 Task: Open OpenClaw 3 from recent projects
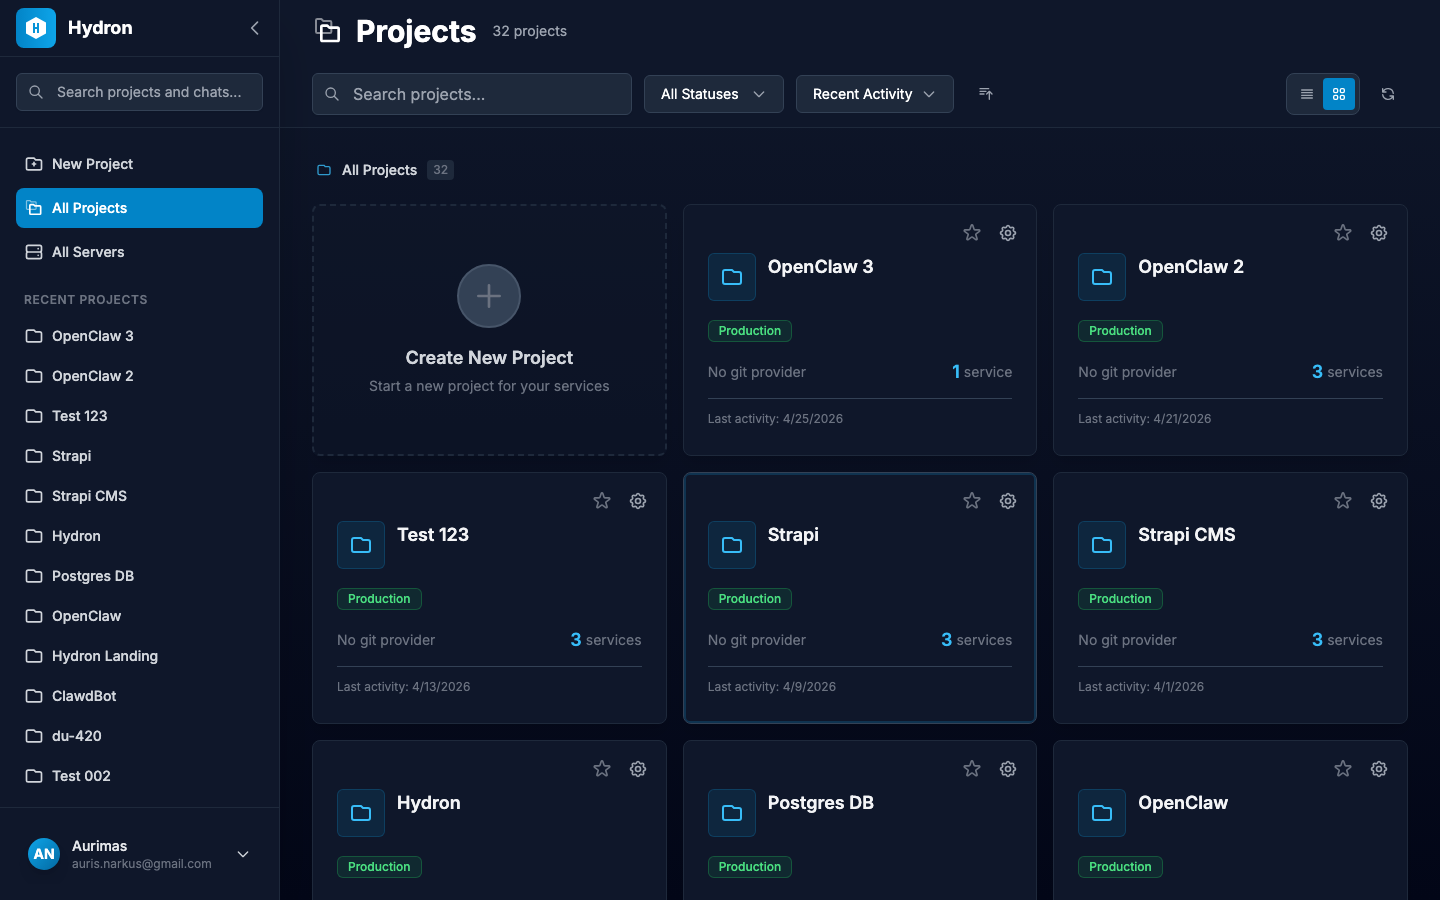coord(139,336)
